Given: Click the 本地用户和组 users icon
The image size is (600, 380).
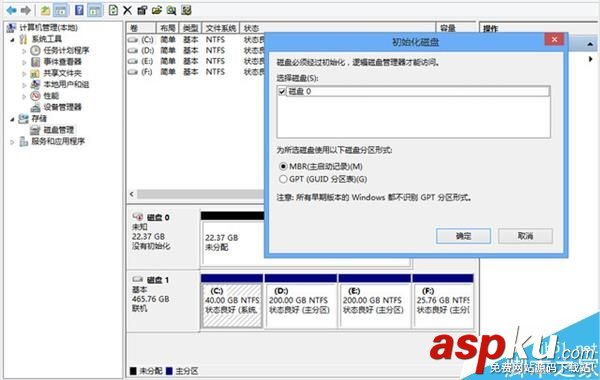Looking at the screenshot, I should (x=36, y=84).
